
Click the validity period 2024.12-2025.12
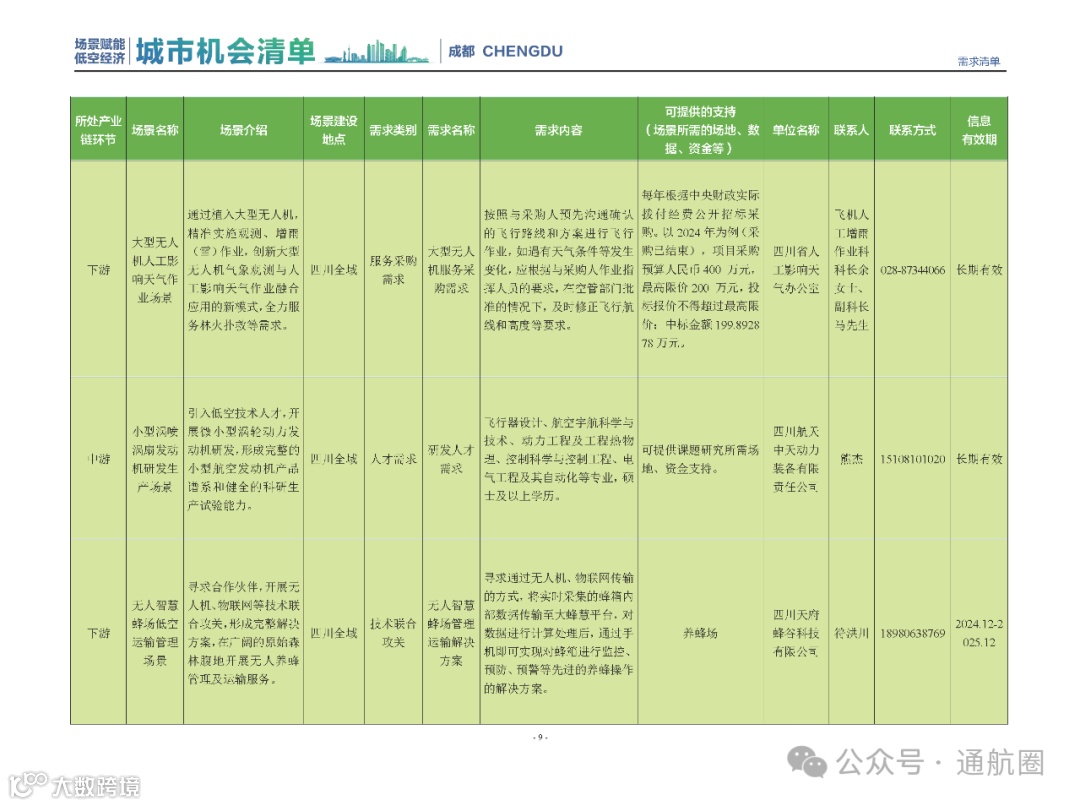[x=979, y=632]
